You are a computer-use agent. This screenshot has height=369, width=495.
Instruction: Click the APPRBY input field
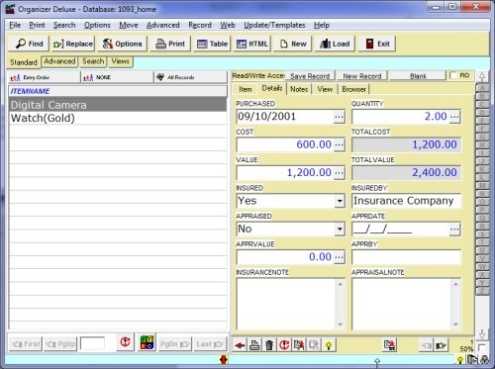point(406,257)
